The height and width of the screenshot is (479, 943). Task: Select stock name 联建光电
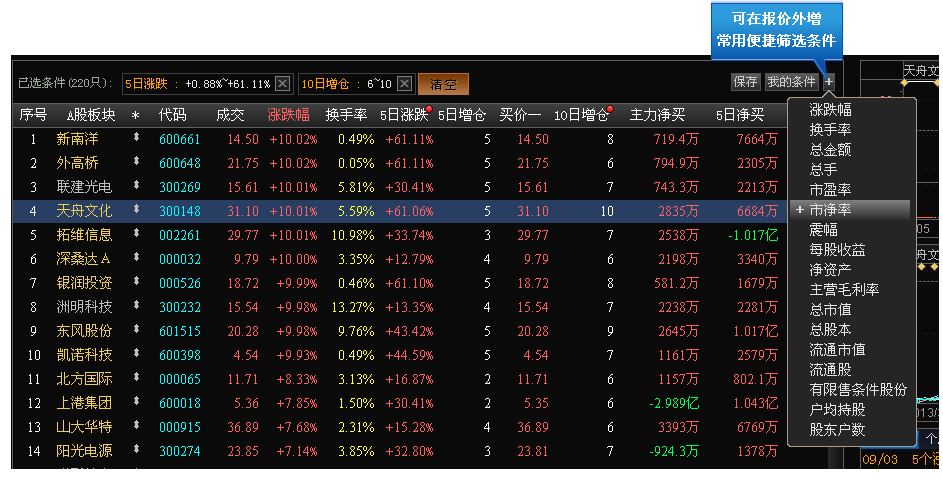tap(84, 187)
